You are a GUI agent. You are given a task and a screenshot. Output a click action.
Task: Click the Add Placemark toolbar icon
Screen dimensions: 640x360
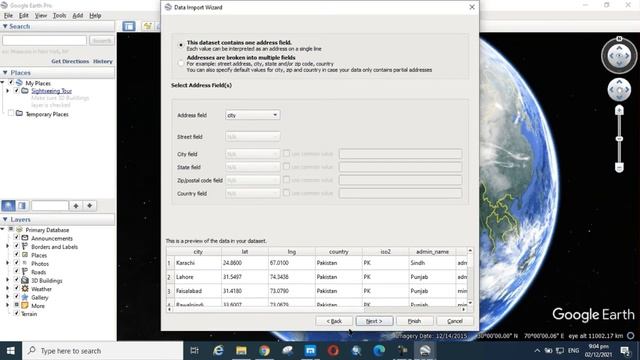tap(147, 26)
